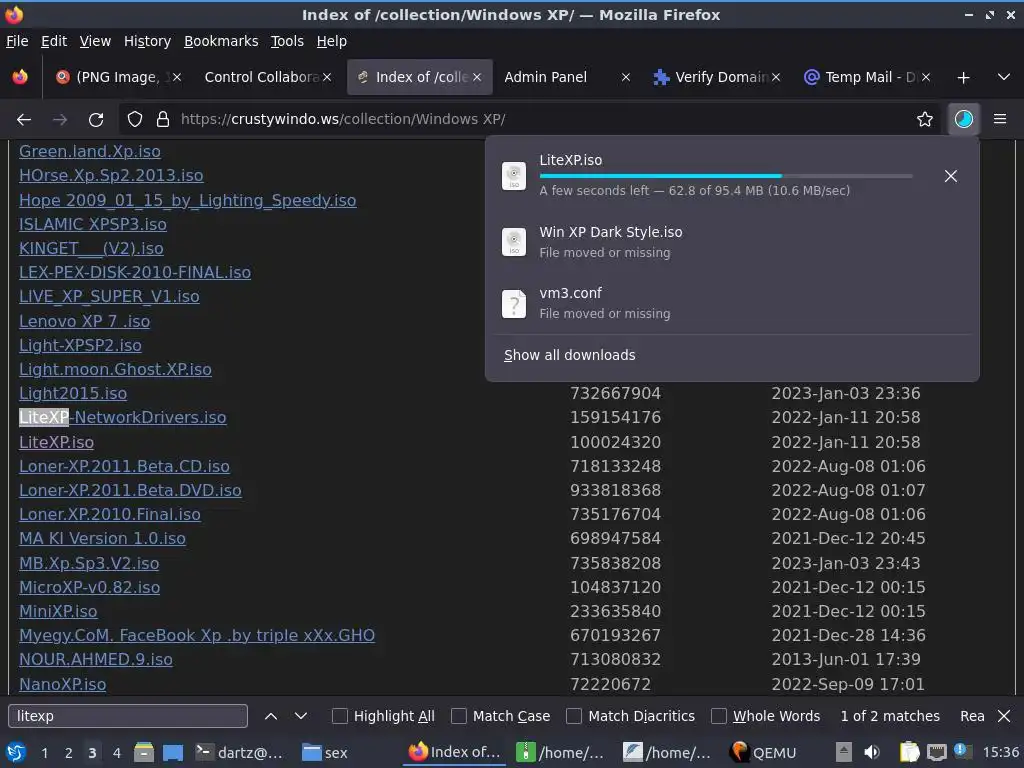Bookmark this page with the star
1024x768 pixels.
(924, 119)
